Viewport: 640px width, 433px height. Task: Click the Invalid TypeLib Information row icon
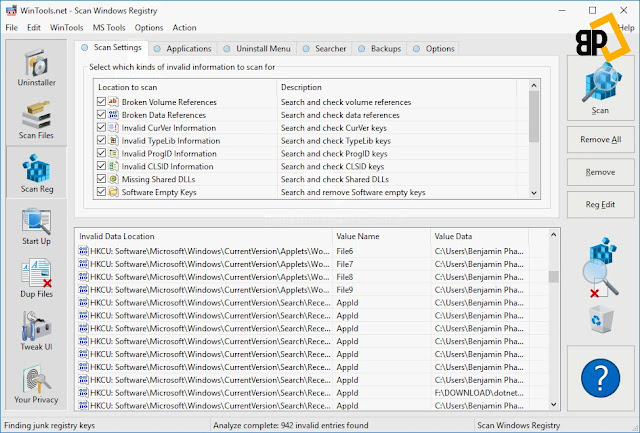[x=113, y=140]
